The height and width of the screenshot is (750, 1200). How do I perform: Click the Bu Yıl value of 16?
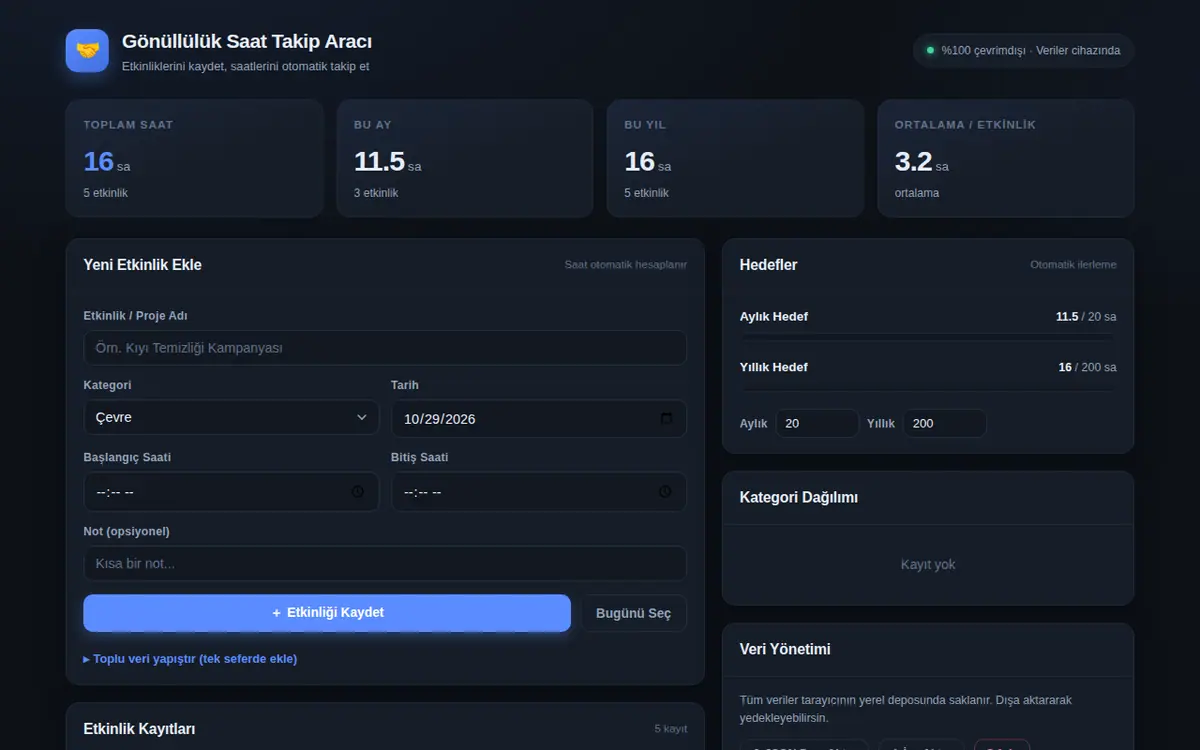(640, 161)
